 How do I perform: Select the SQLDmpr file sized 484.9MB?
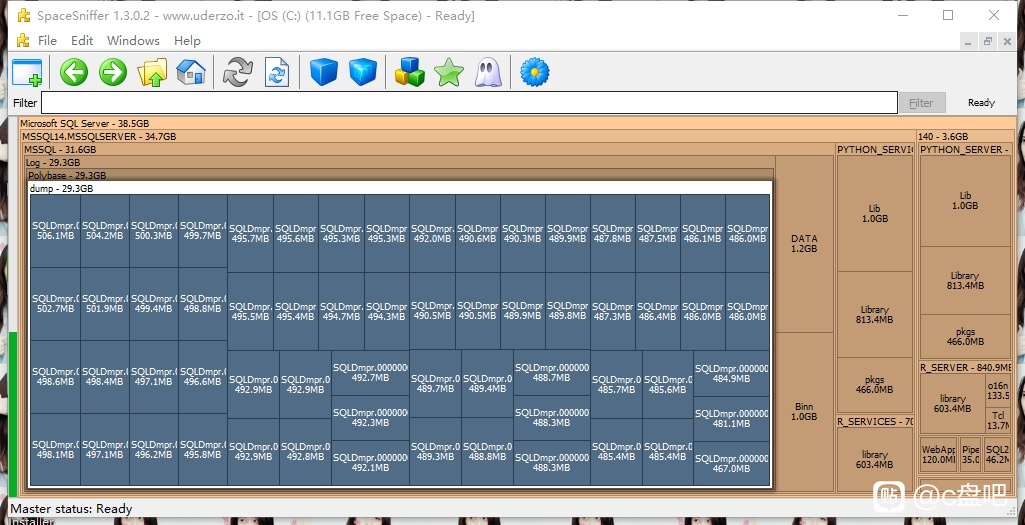coord(731,373)
